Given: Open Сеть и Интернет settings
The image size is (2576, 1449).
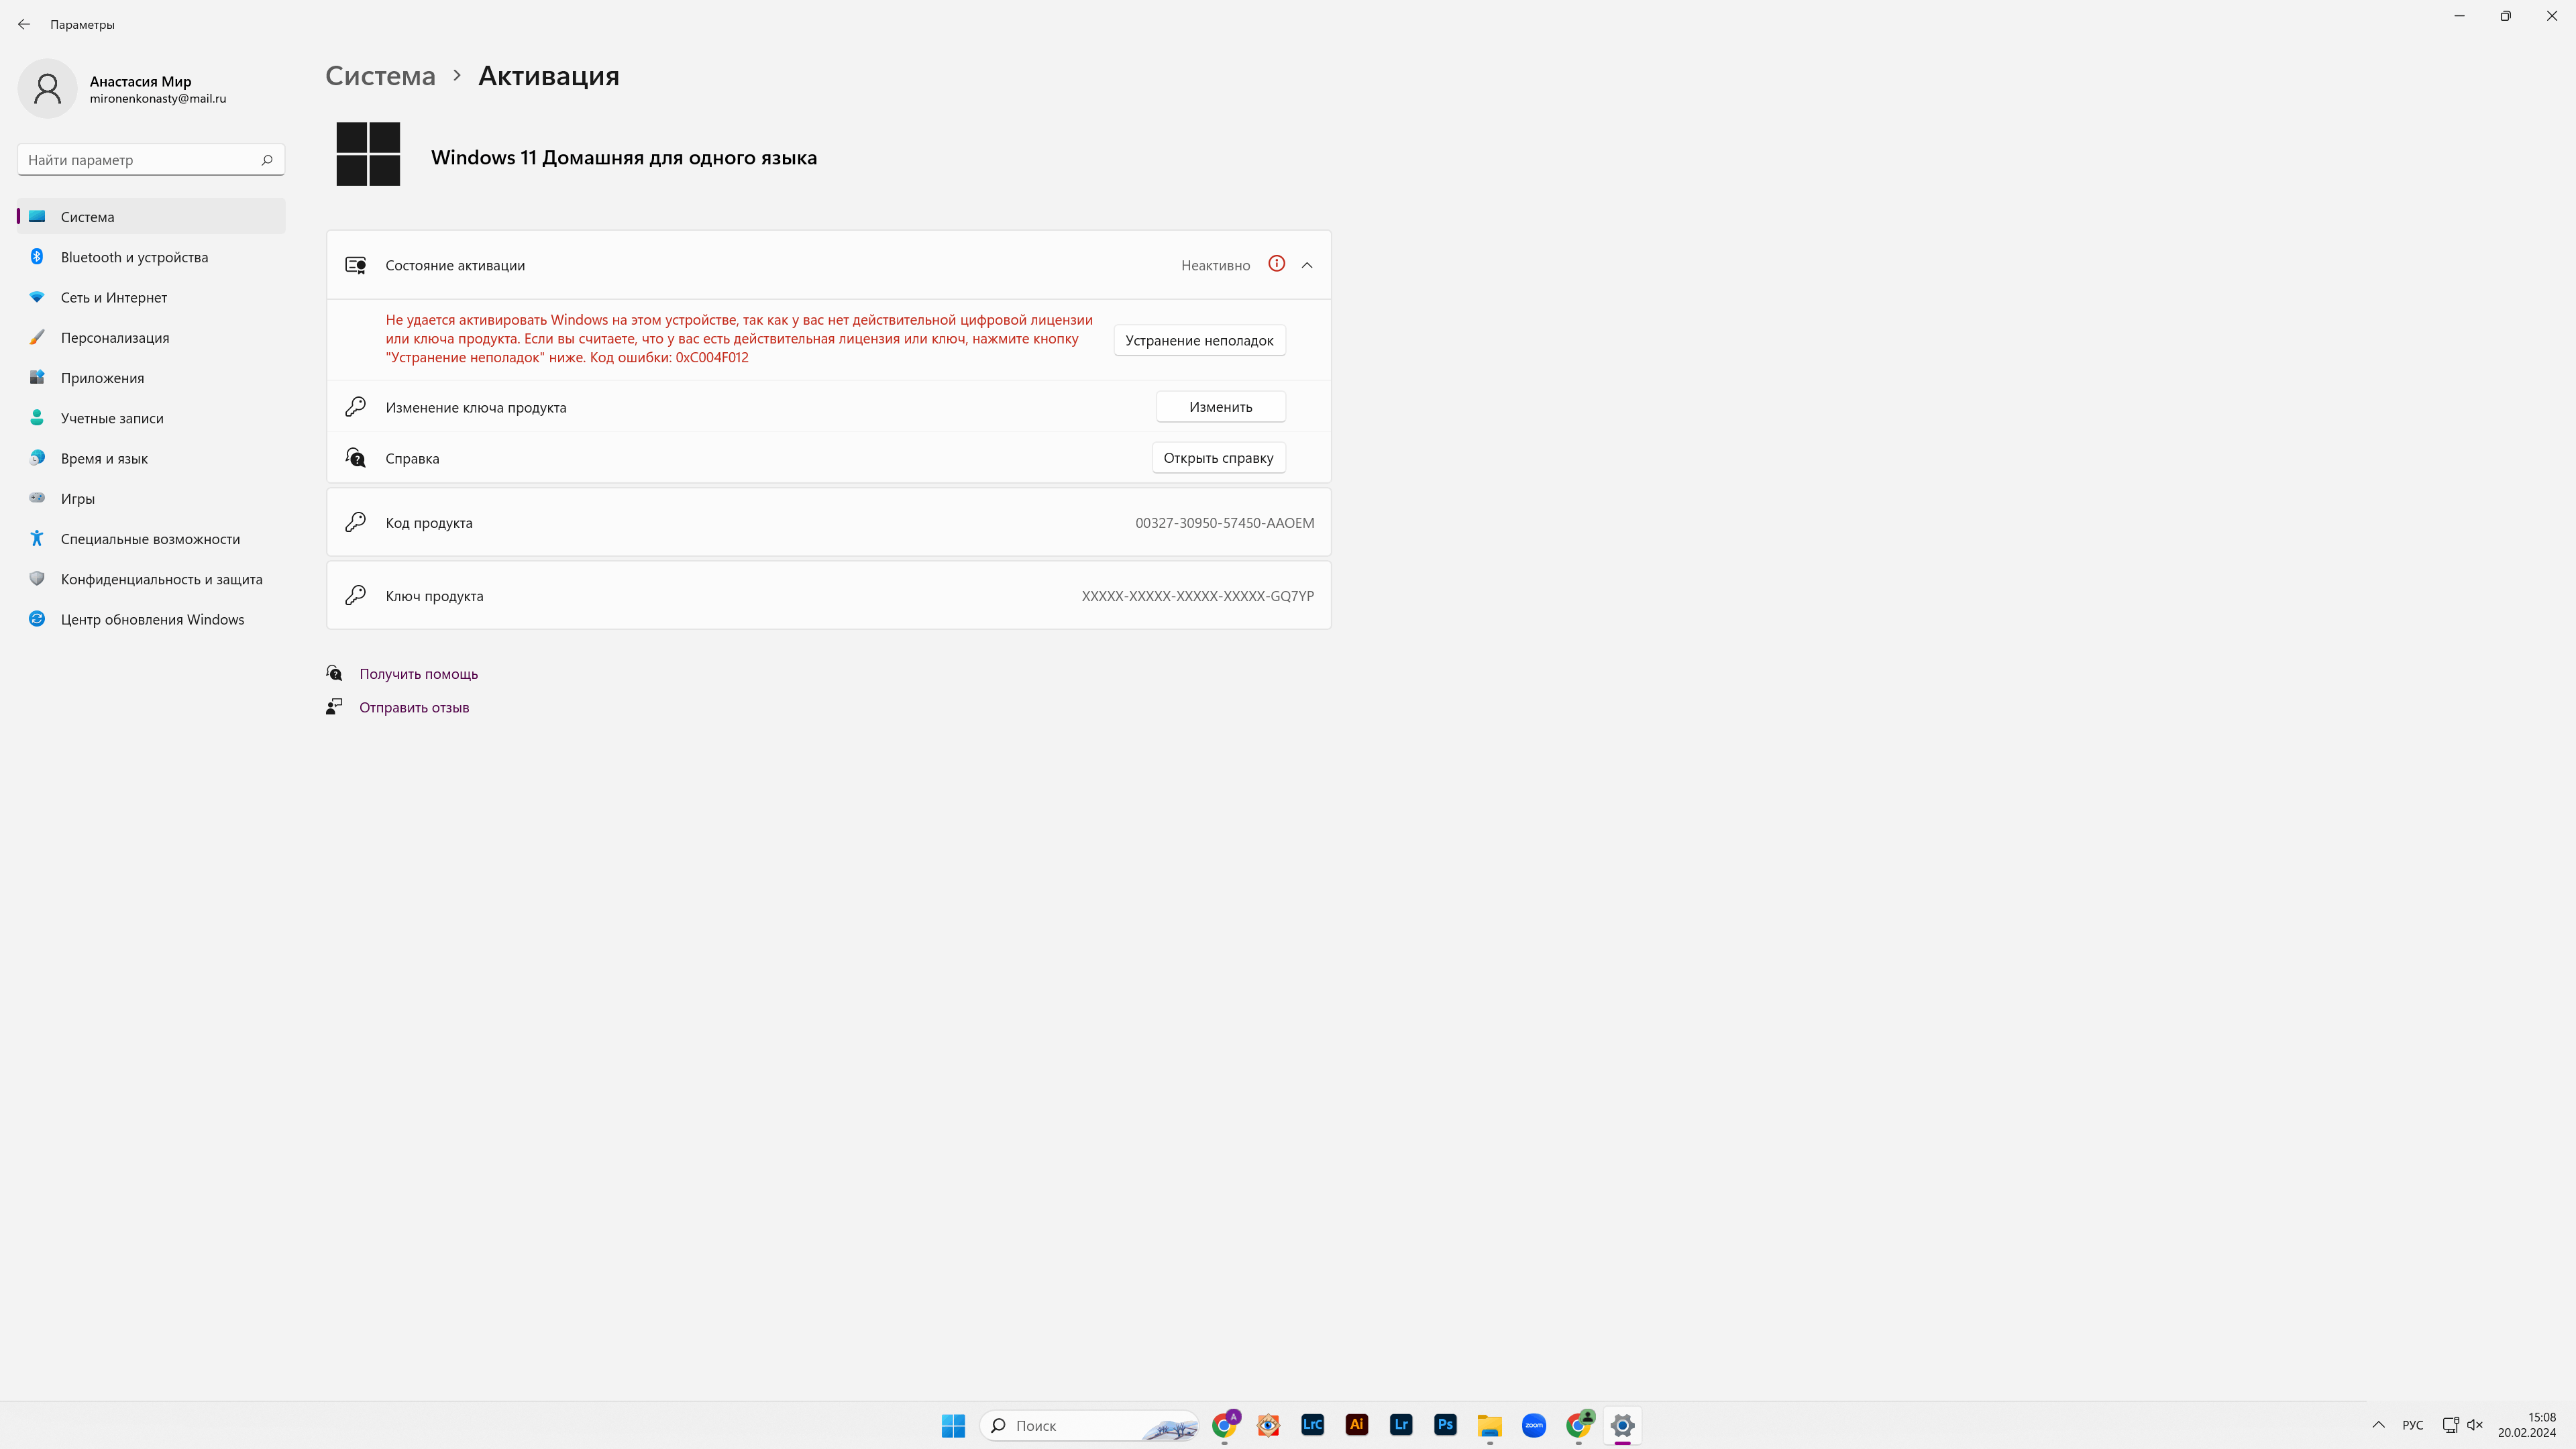Looking at the screenshot, I should (x=151, y=297).
